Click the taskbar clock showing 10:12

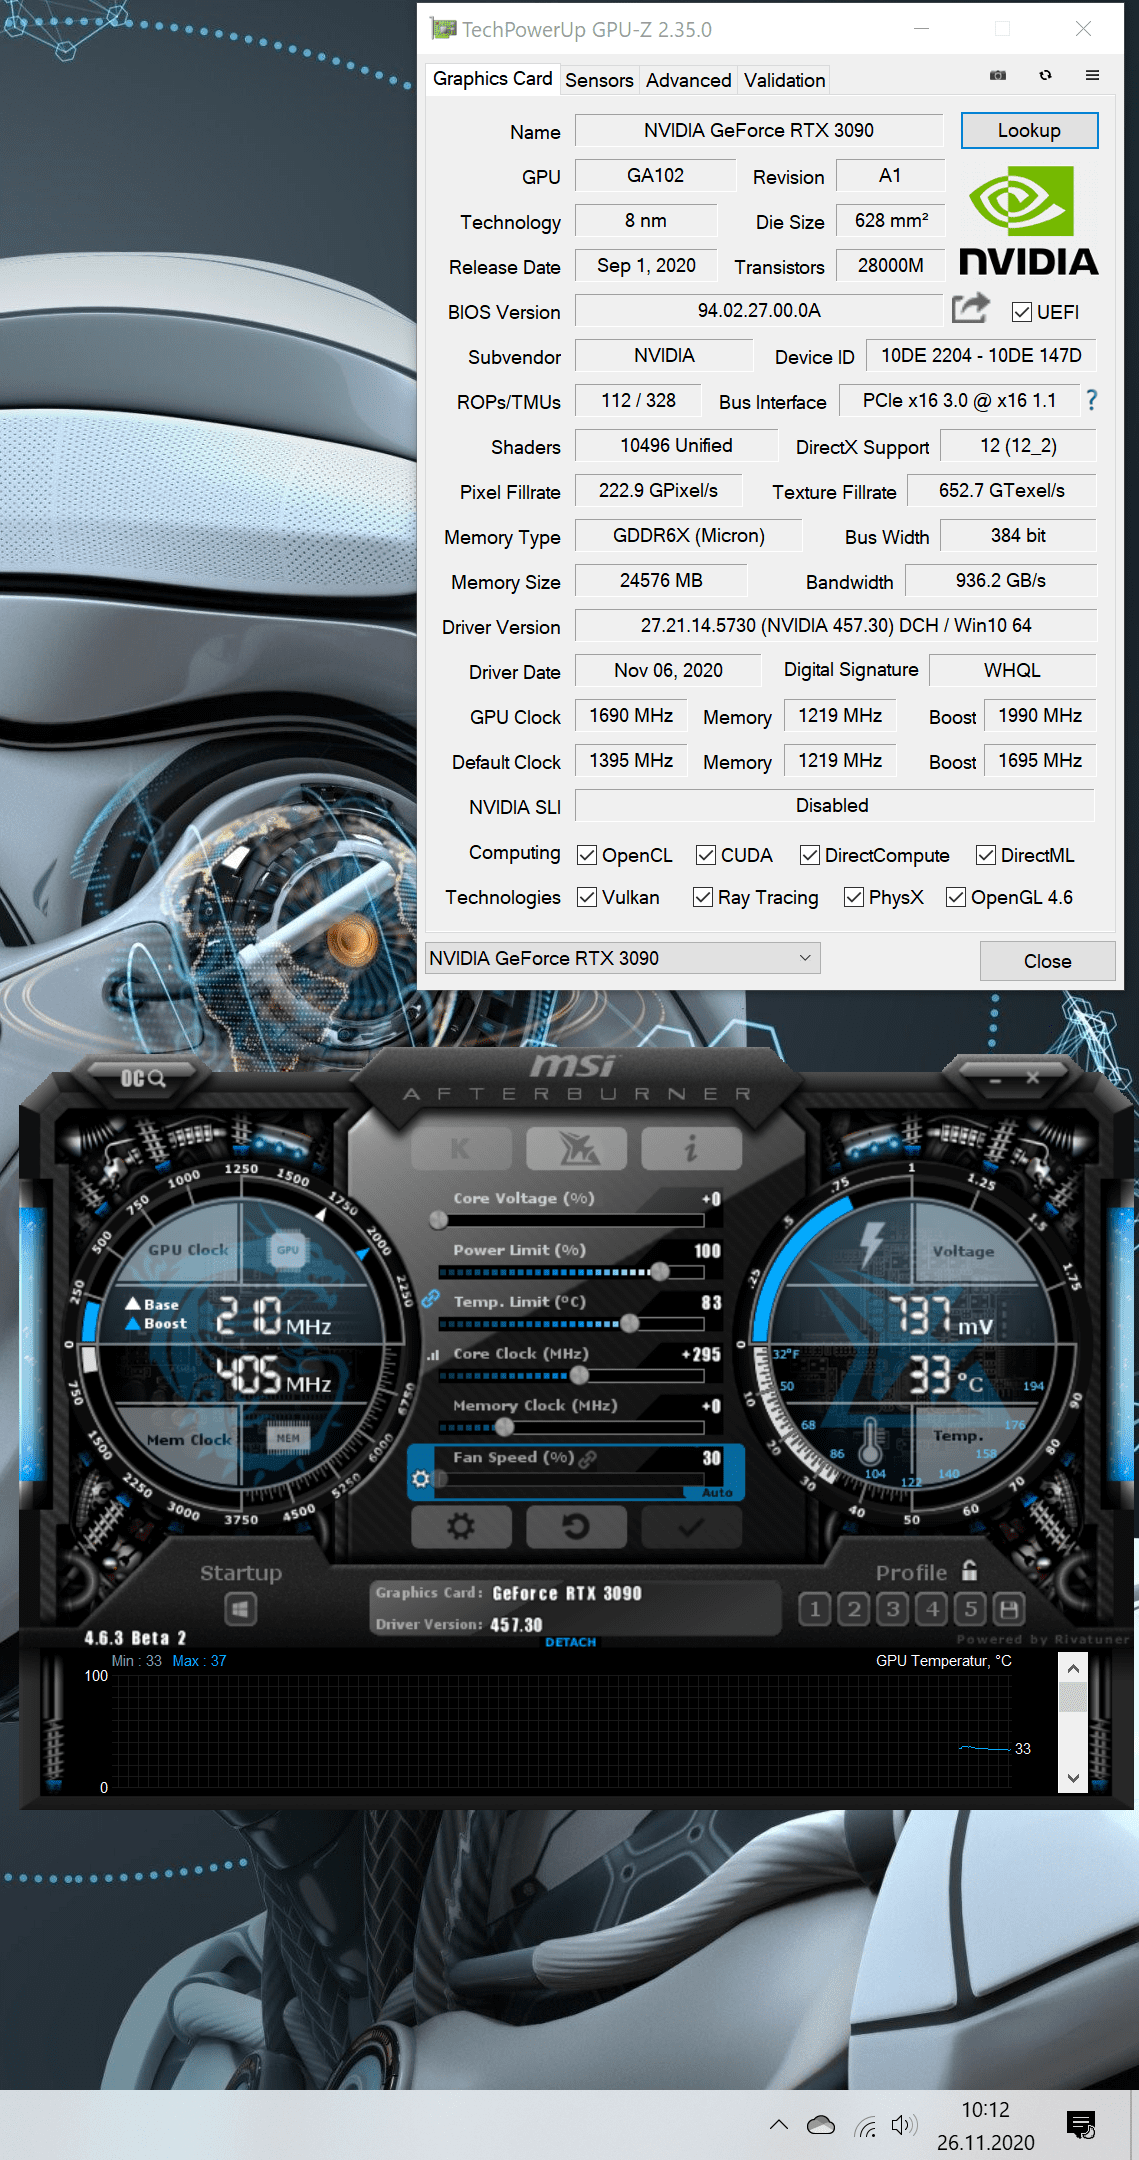(x=985, y=2110)
